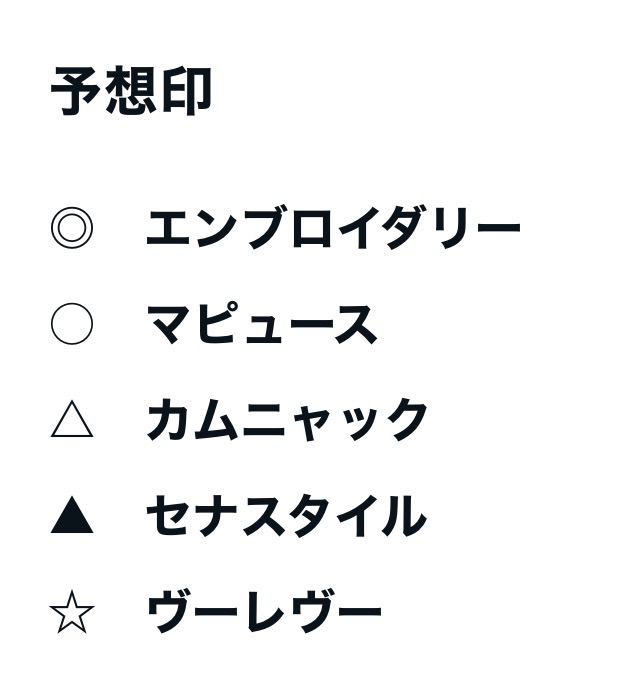
Task: Select the horse name セナスタイル
Action: (x=286, y=517)
